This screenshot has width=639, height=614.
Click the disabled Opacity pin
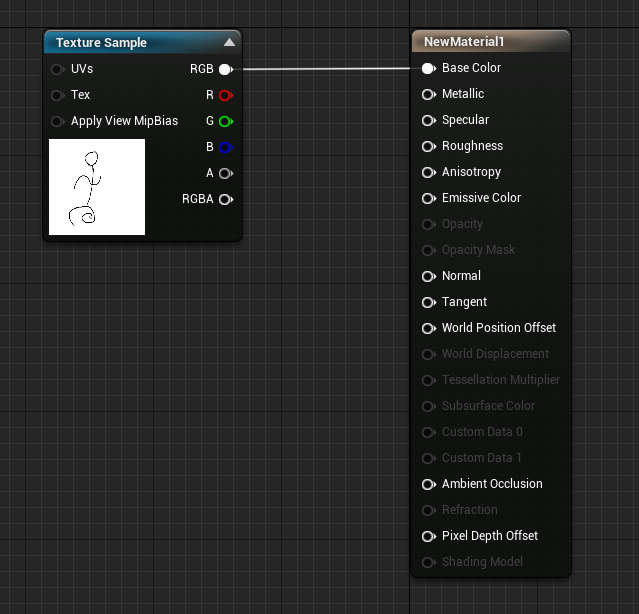tap(428, 224)
